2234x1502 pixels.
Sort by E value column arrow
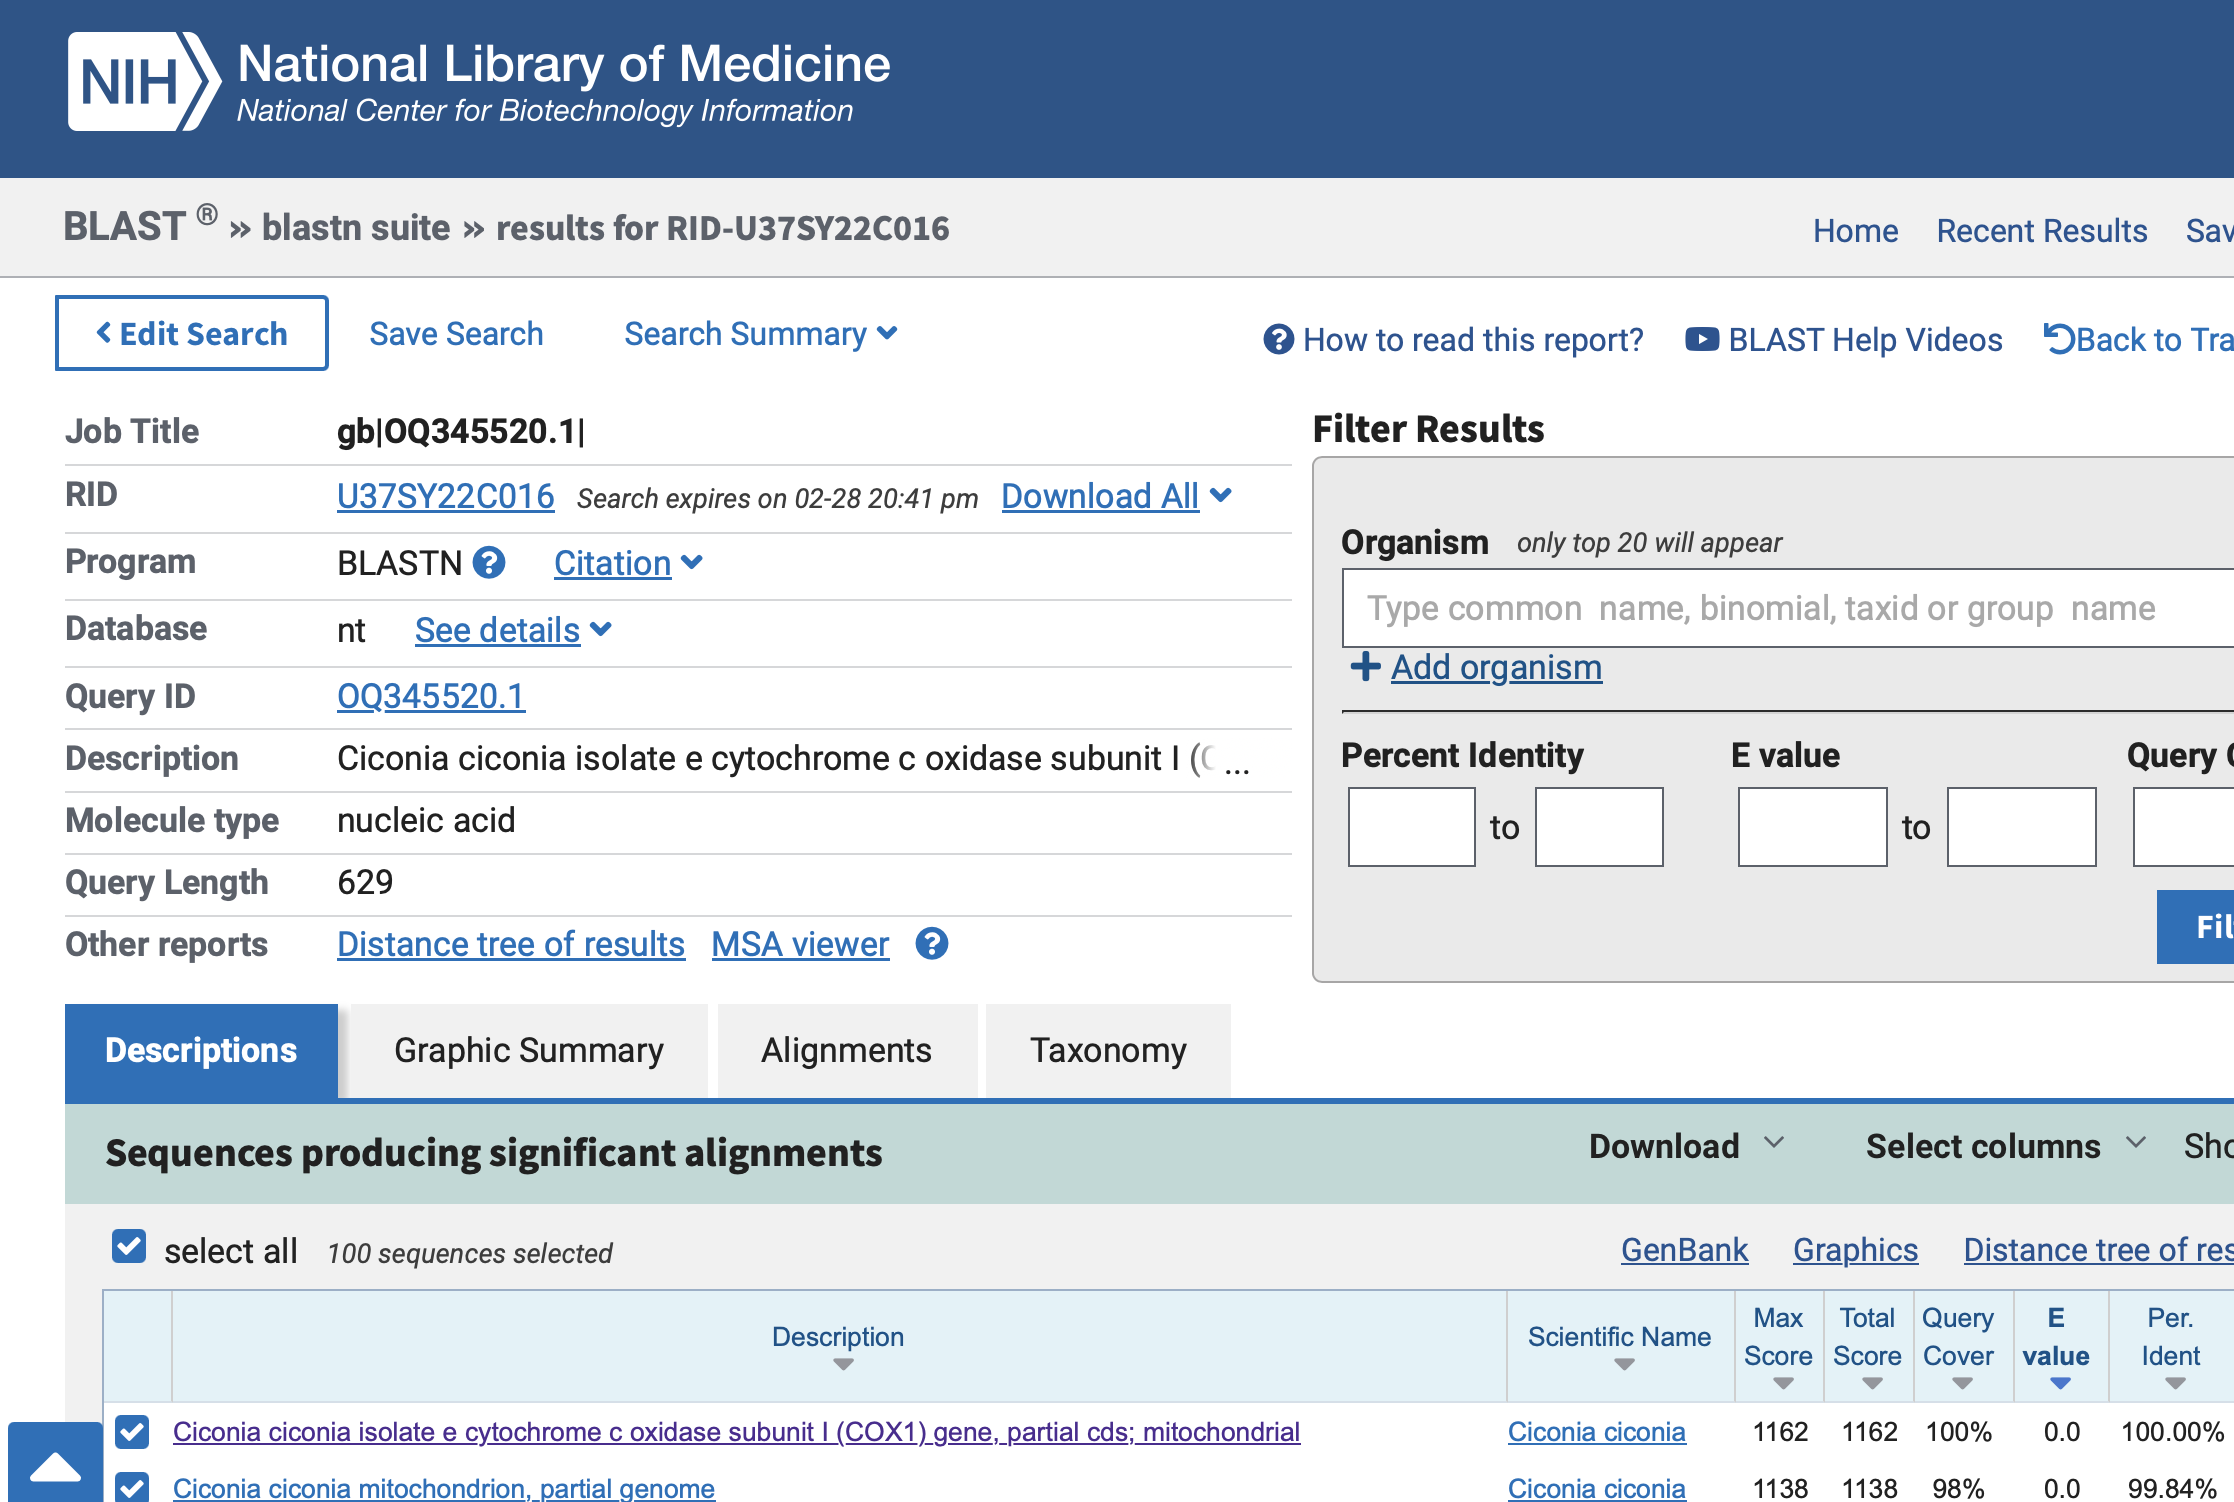(x=2059, y=1384)
